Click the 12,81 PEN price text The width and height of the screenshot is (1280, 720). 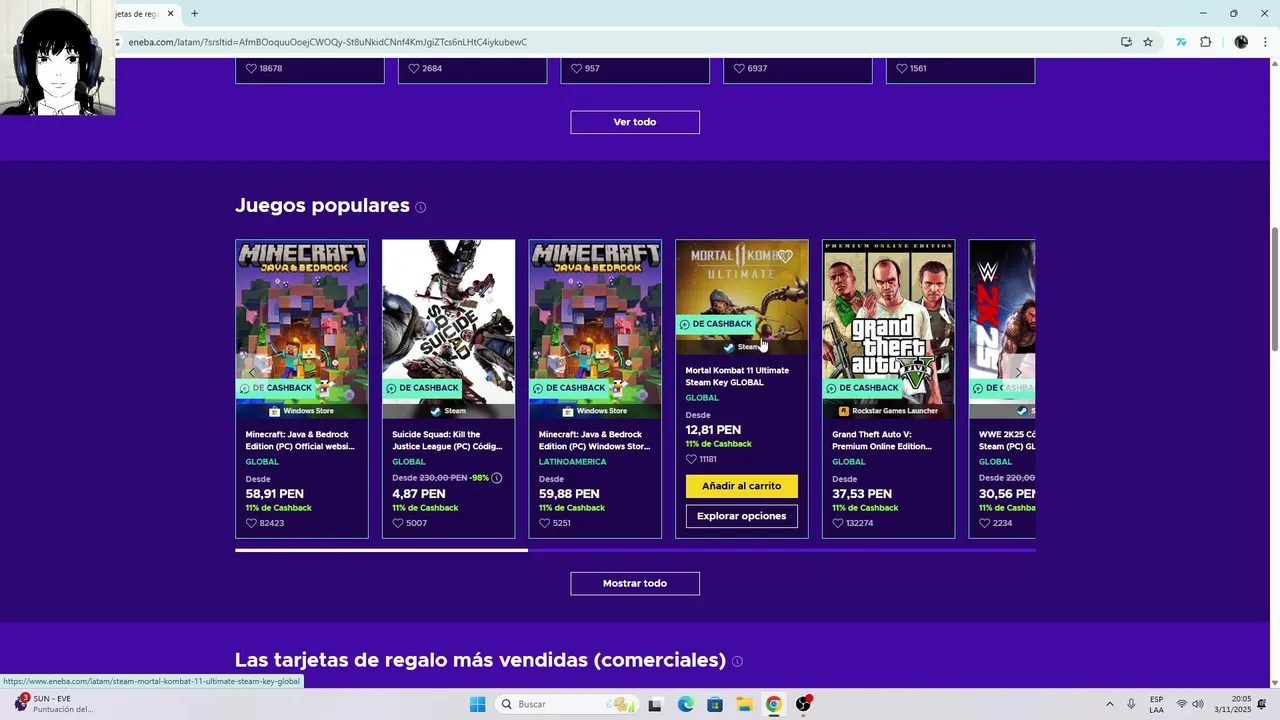coord(713,430)
